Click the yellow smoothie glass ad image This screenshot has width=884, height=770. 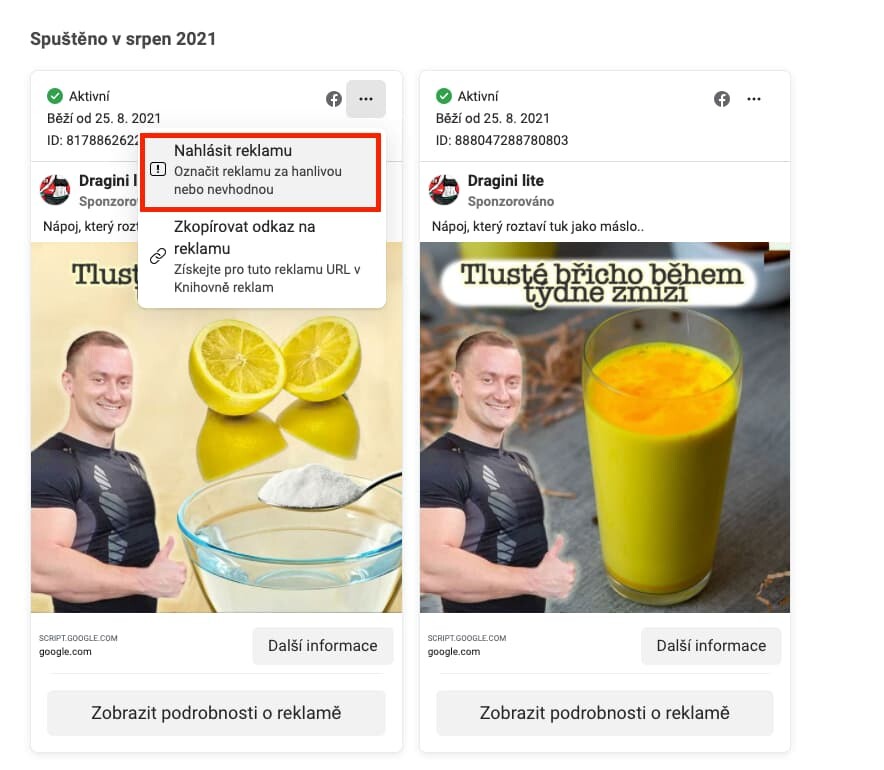coord(605,427)
